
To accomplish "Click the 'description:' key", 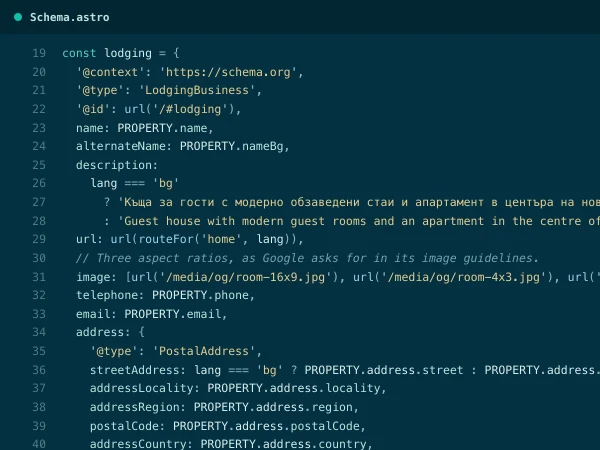I will [x=117, y=165].
